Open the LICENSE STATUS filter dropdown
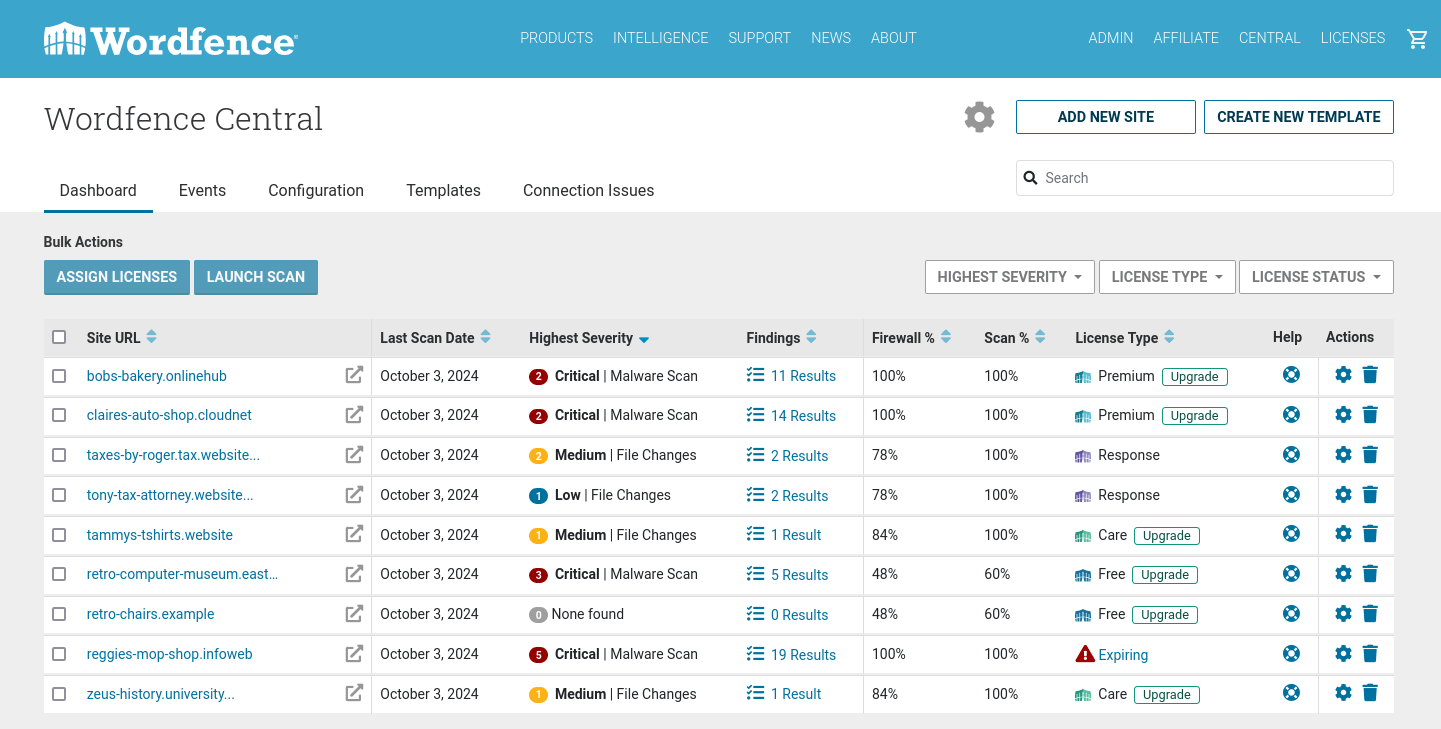This screenshot has width=1441, height=729. [x=1316, y=277]
